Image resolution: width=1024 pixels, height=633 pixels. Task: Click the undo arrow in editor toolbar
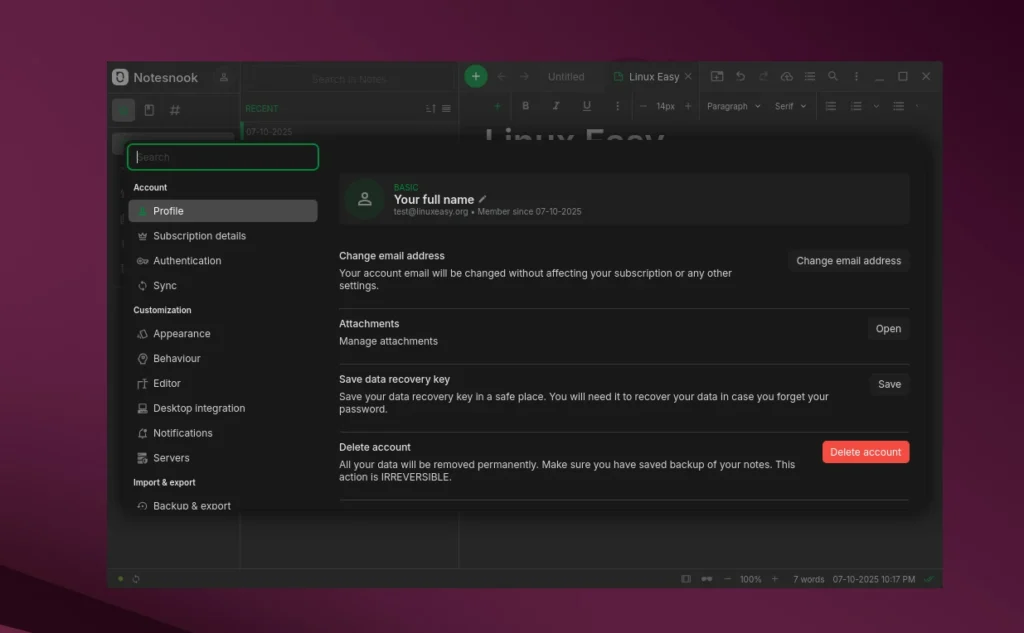[x=740, y=77]
